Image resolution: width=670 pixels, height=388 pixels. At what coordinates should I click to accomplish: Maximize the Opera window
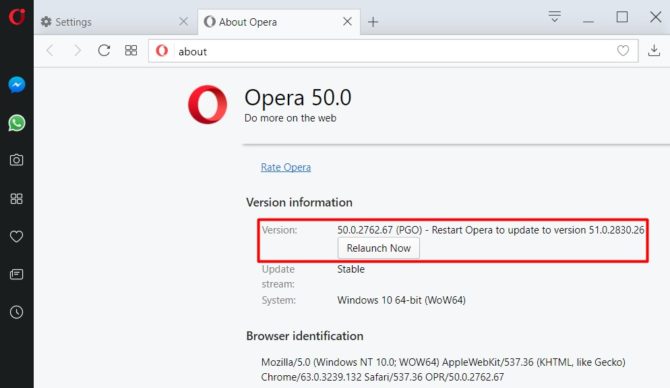click(x=622, y=17)
